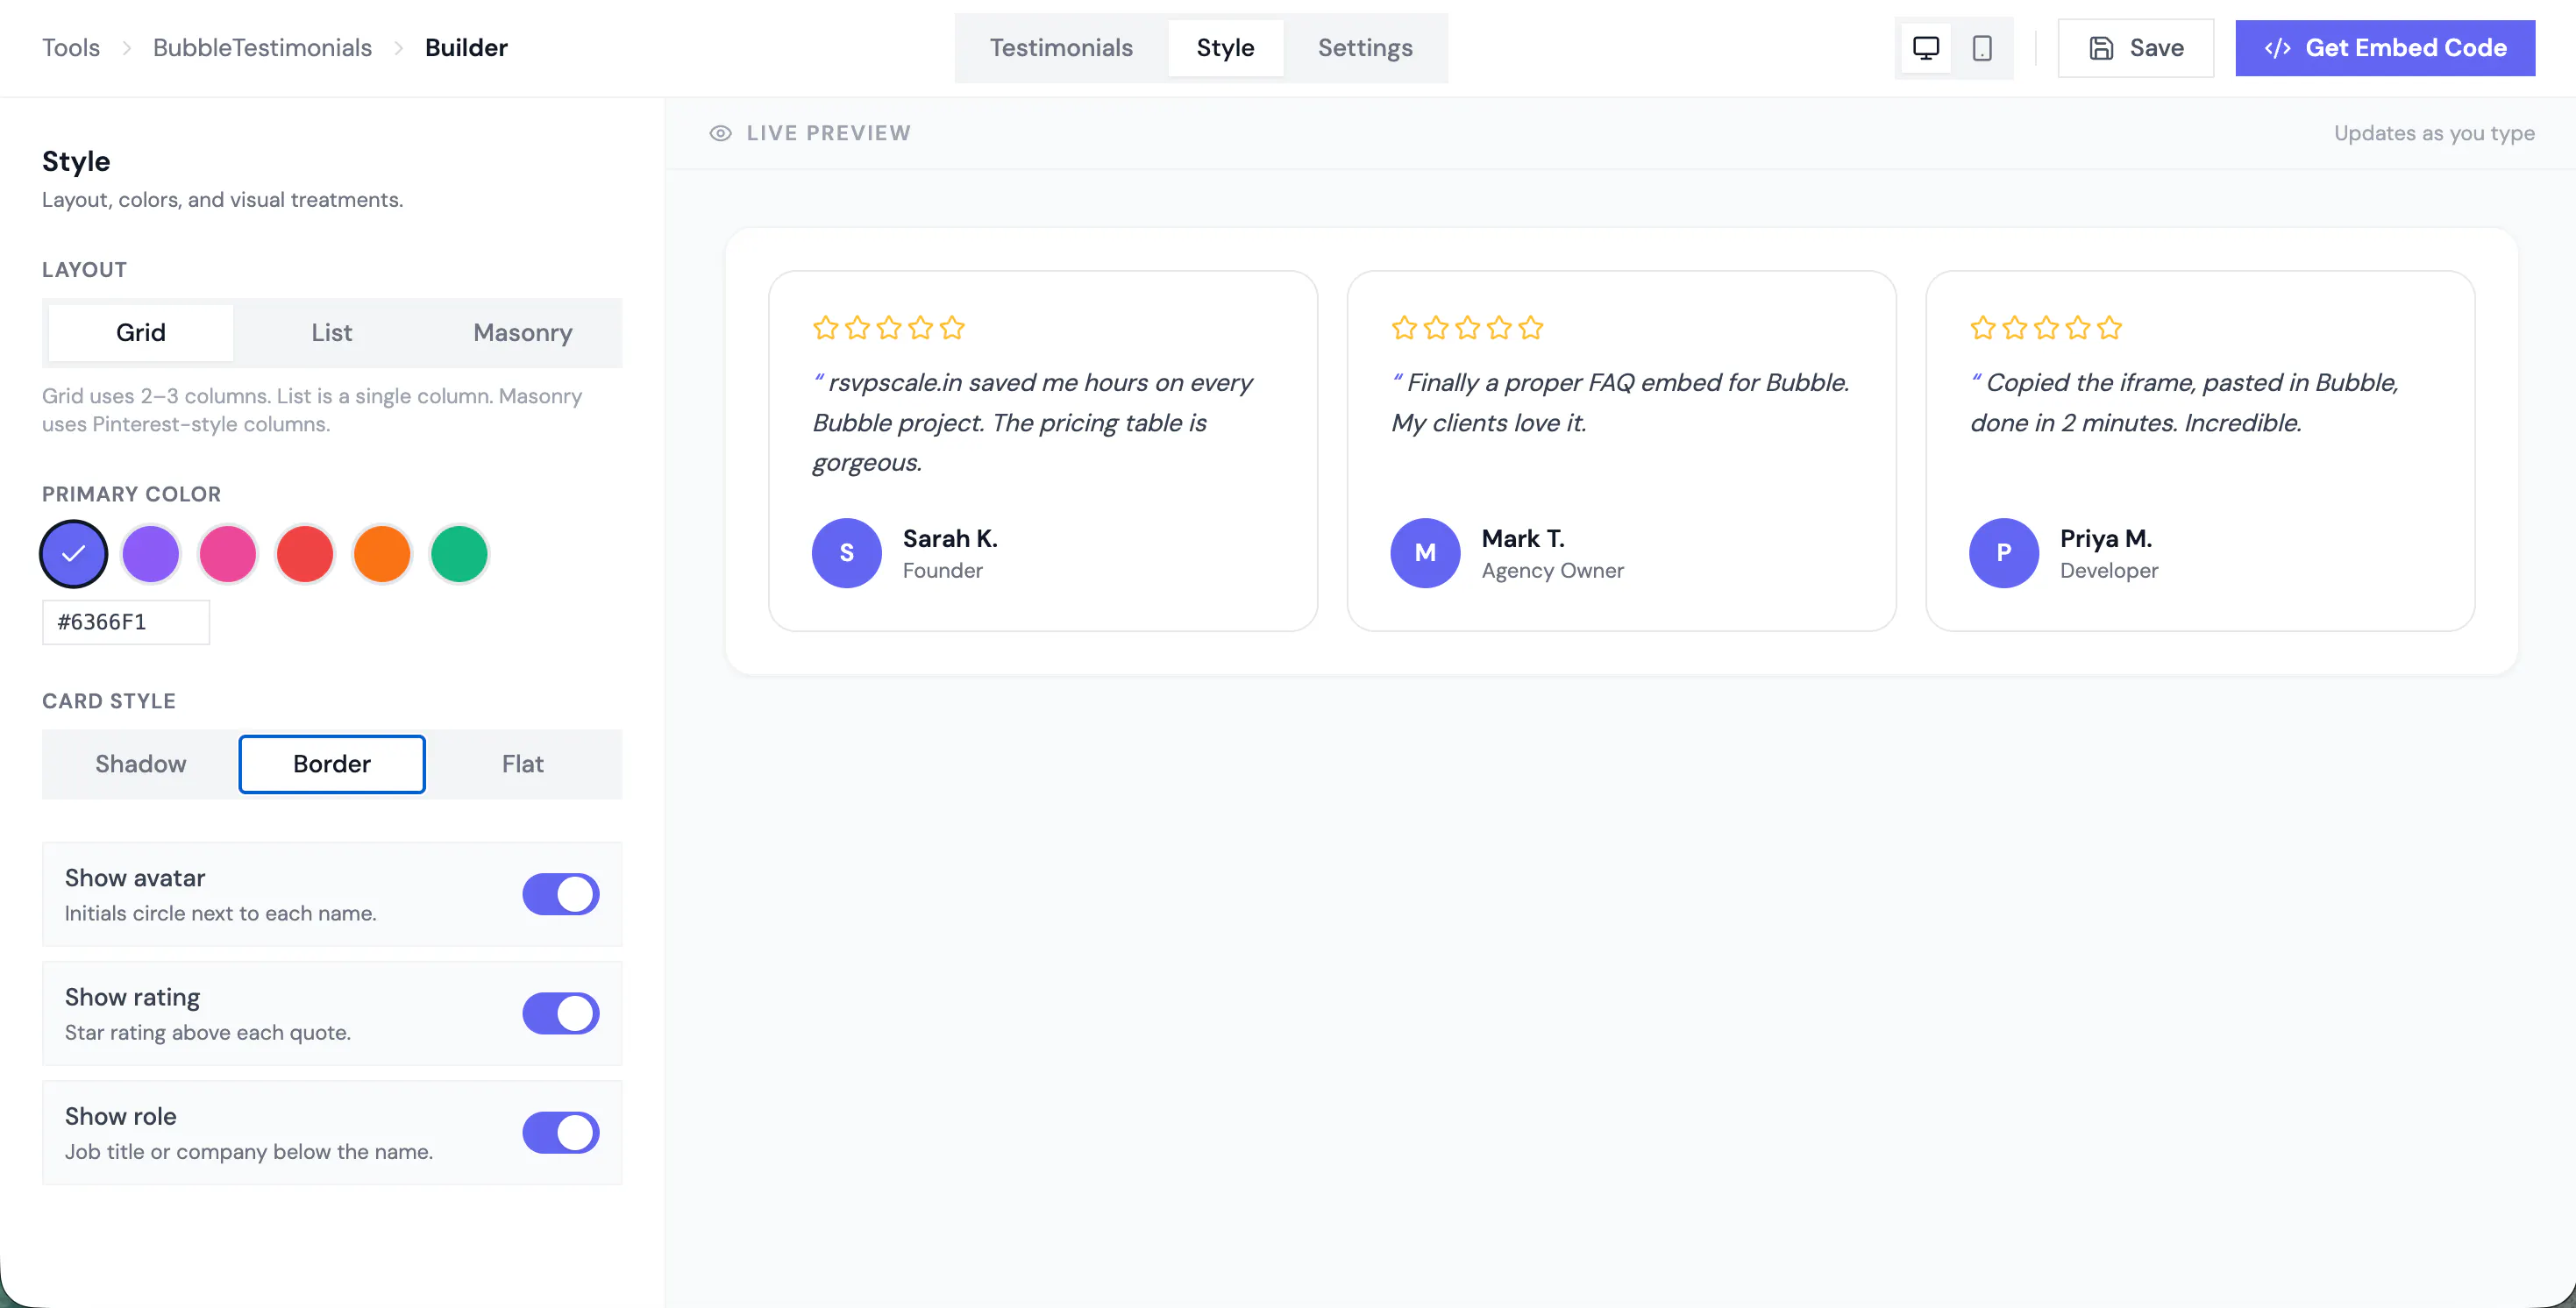
Task: Pick the indigo color swatch
Action: pos(74,553)
